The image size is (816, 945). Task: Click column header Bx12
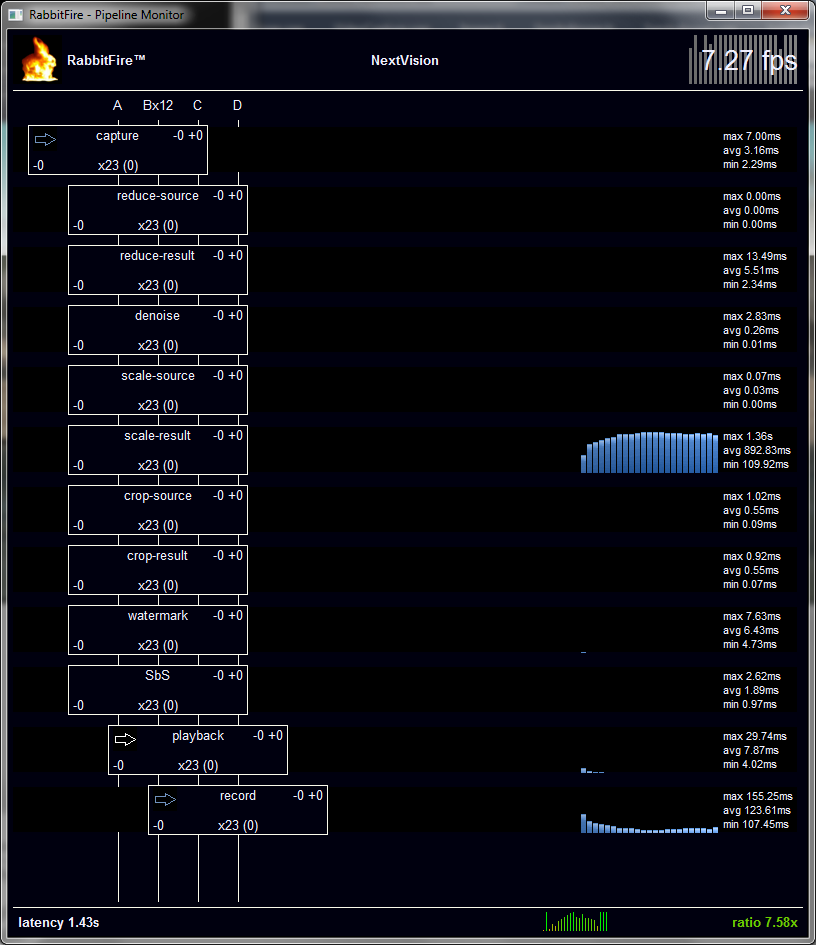pyautogui.click(x=158, y=106)
